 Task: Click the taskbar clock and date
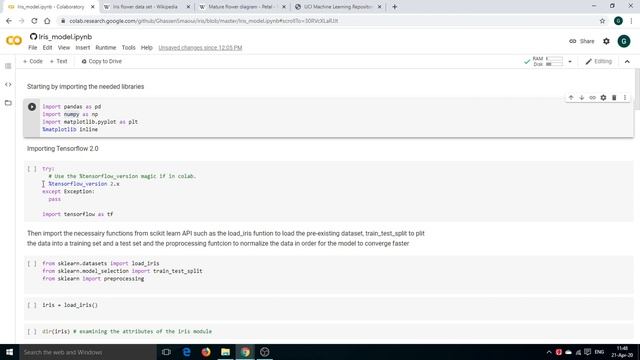[622, 352]
